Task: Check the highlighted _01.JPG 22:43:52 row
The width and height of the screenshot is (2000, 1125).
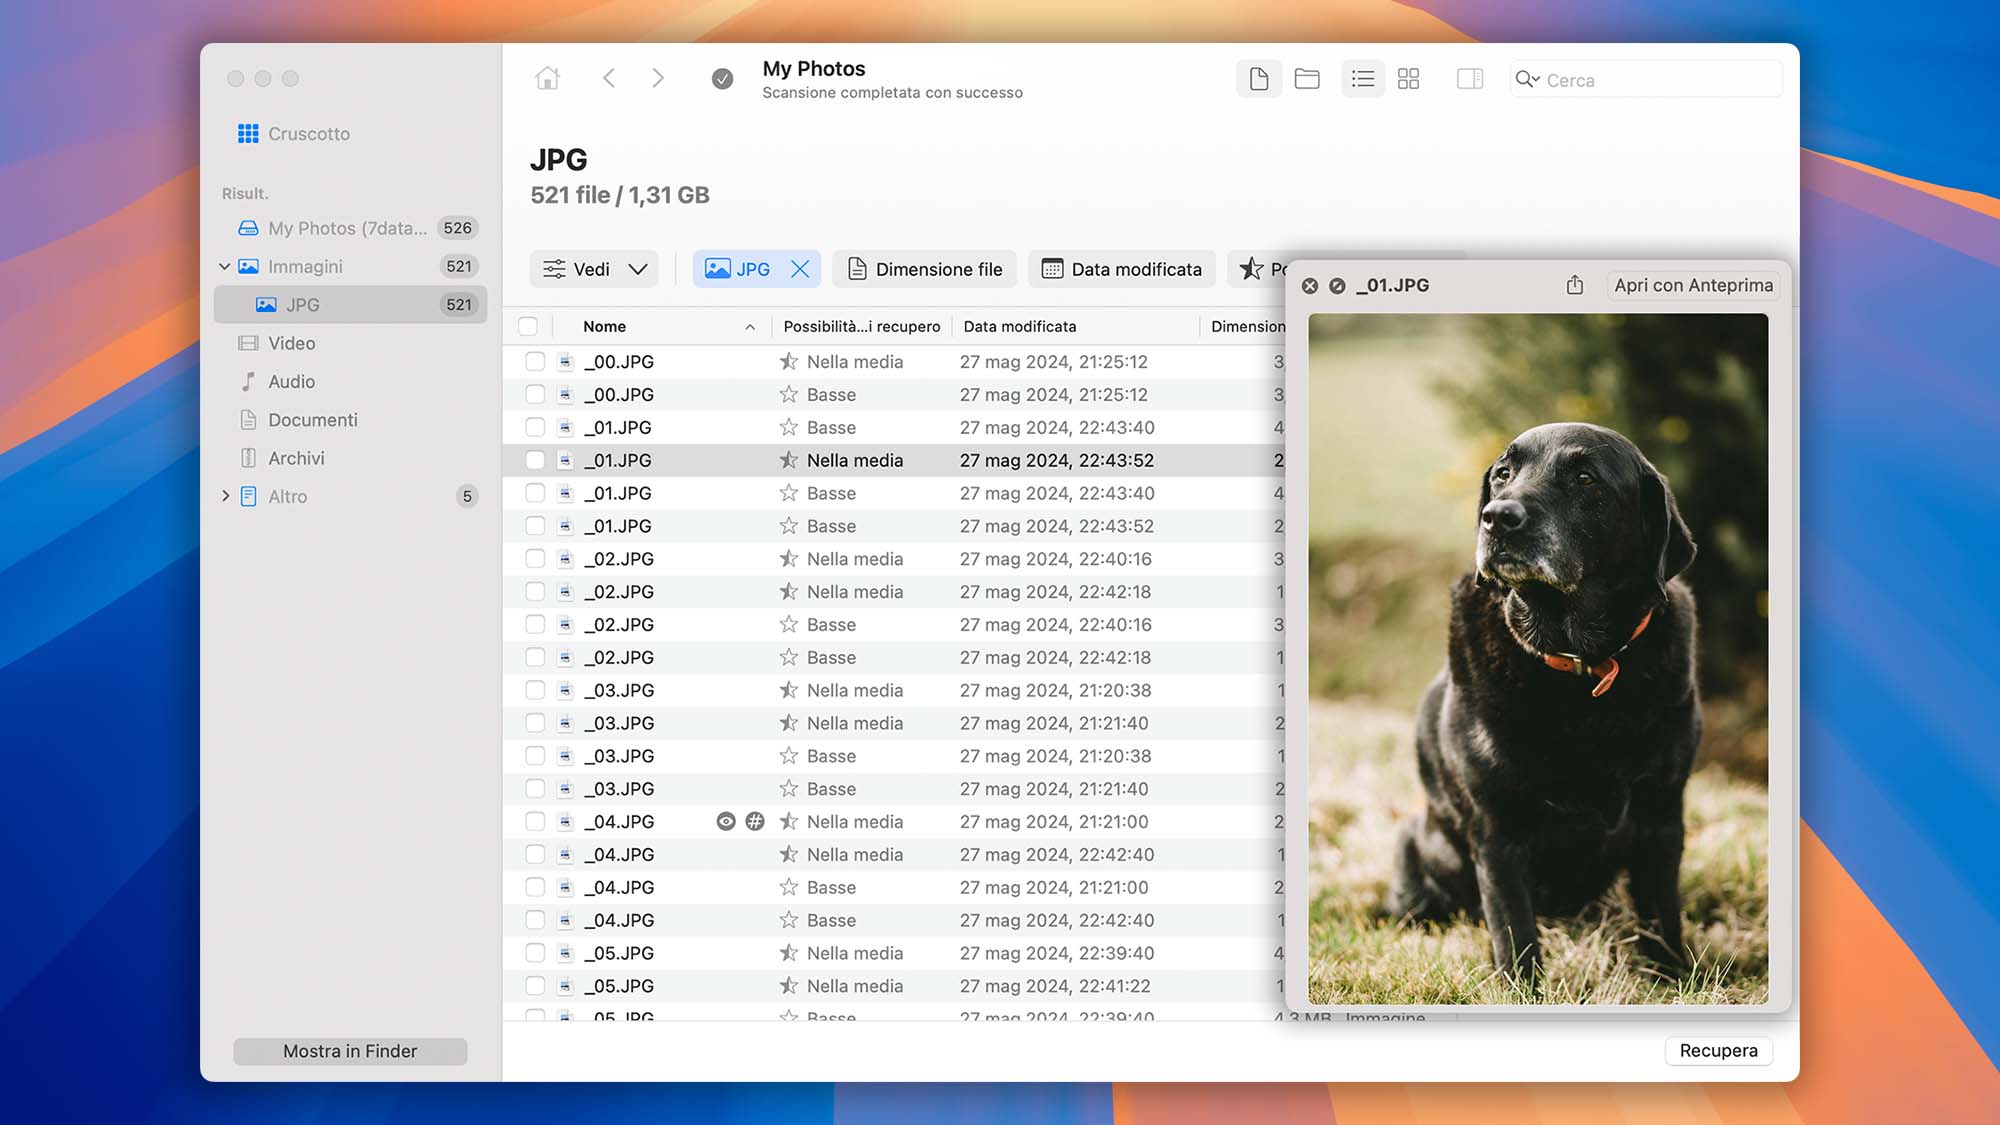Action: (535, 460)
